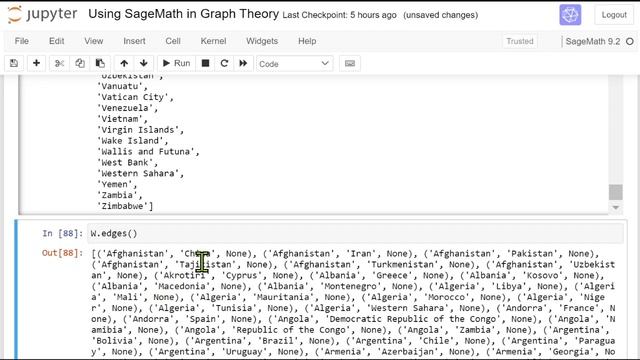
Task: Click 'Zambia' in the vertex list
Action: click(x=117, y=195)
